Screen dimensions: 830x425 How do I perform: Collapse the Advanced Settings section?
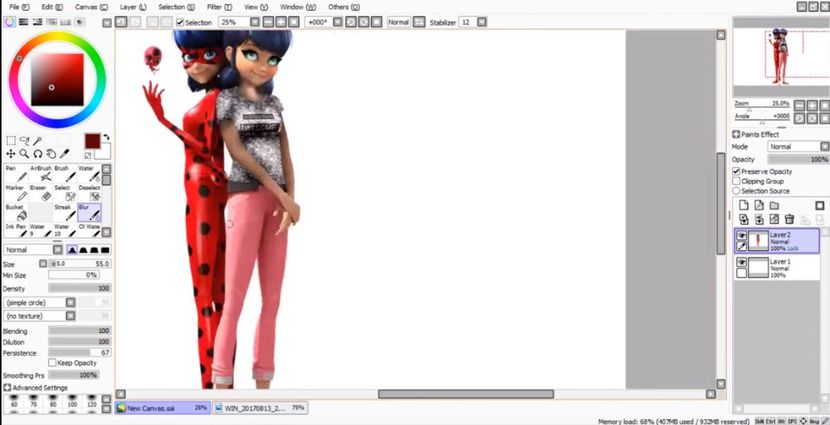point(7,388)
